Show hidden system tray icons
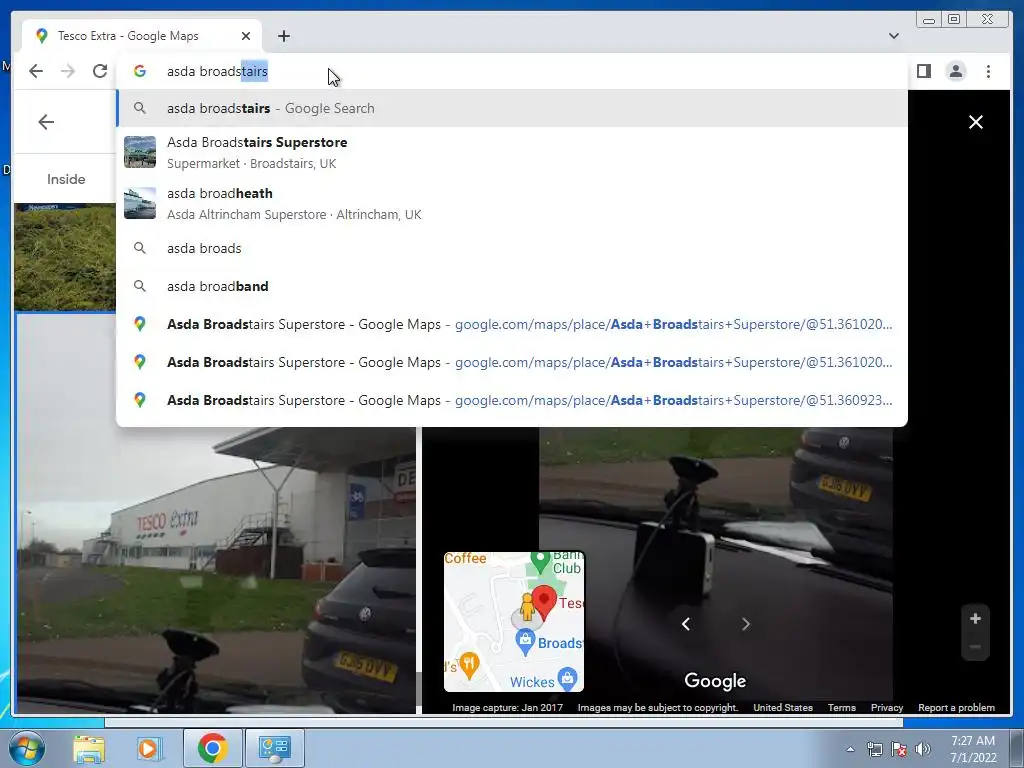The height and width of the screenshot is (768, 1024). click(850, 750)
